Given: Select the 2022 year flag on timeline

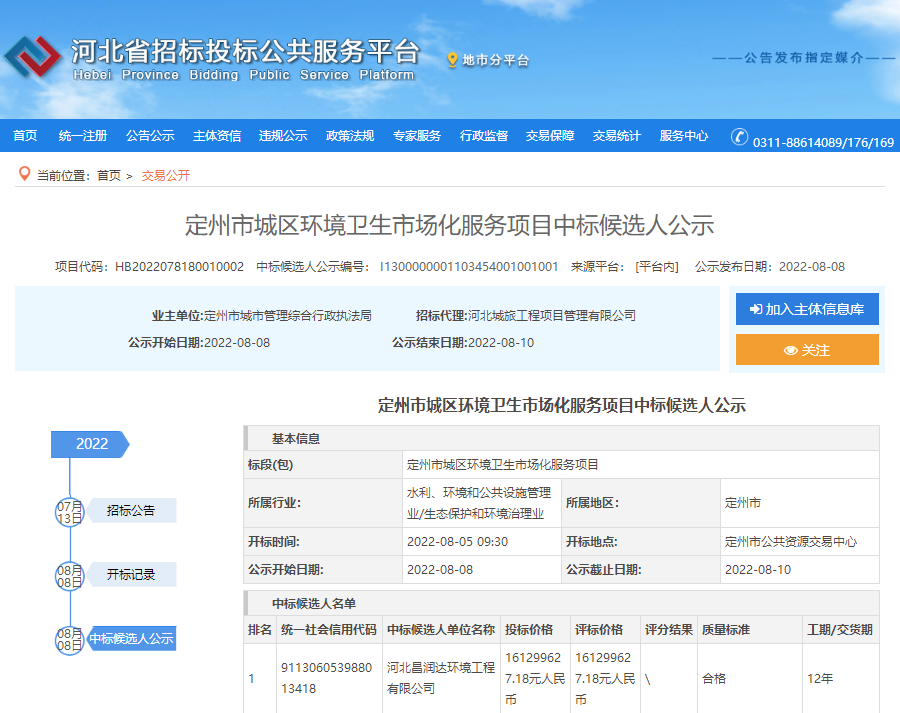Looking at the screenshot, I should (90, 444).
